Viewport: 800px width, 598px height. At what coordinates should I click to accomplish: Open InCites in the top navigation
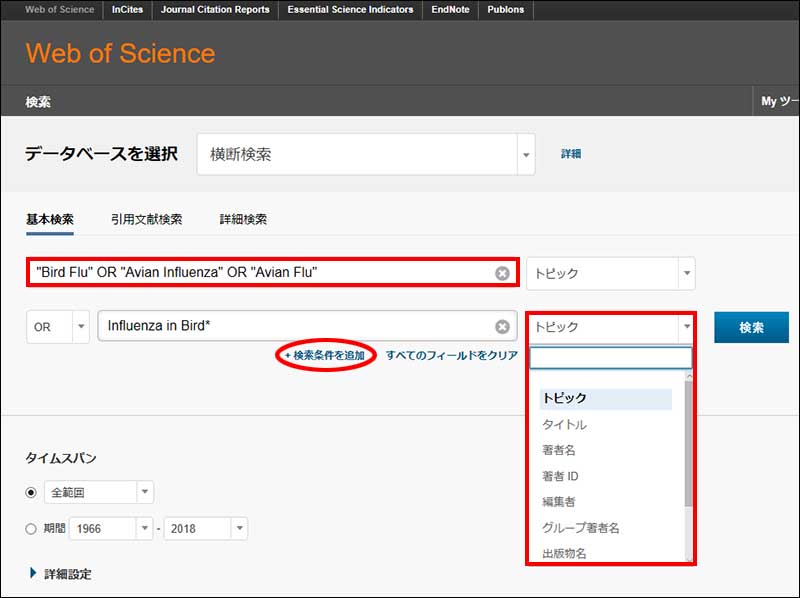pos(128,10)
